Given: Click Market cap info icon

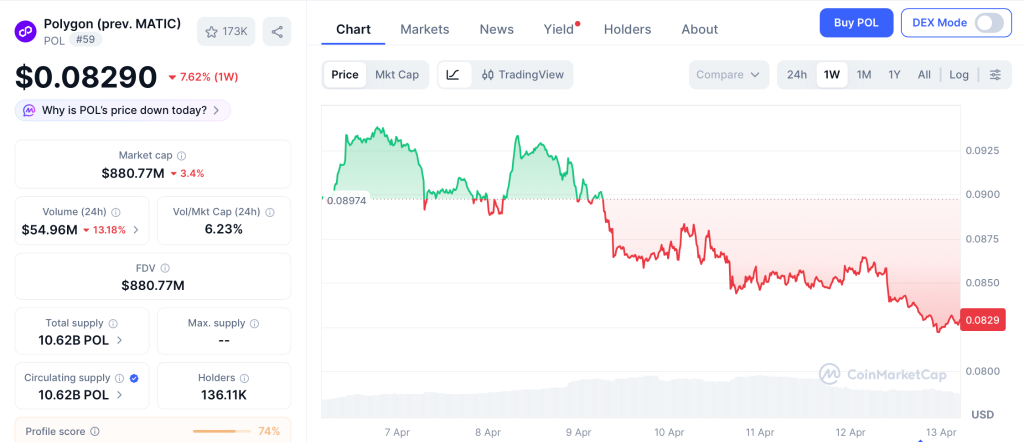Looking at the screenshot, I should [181, 155].
